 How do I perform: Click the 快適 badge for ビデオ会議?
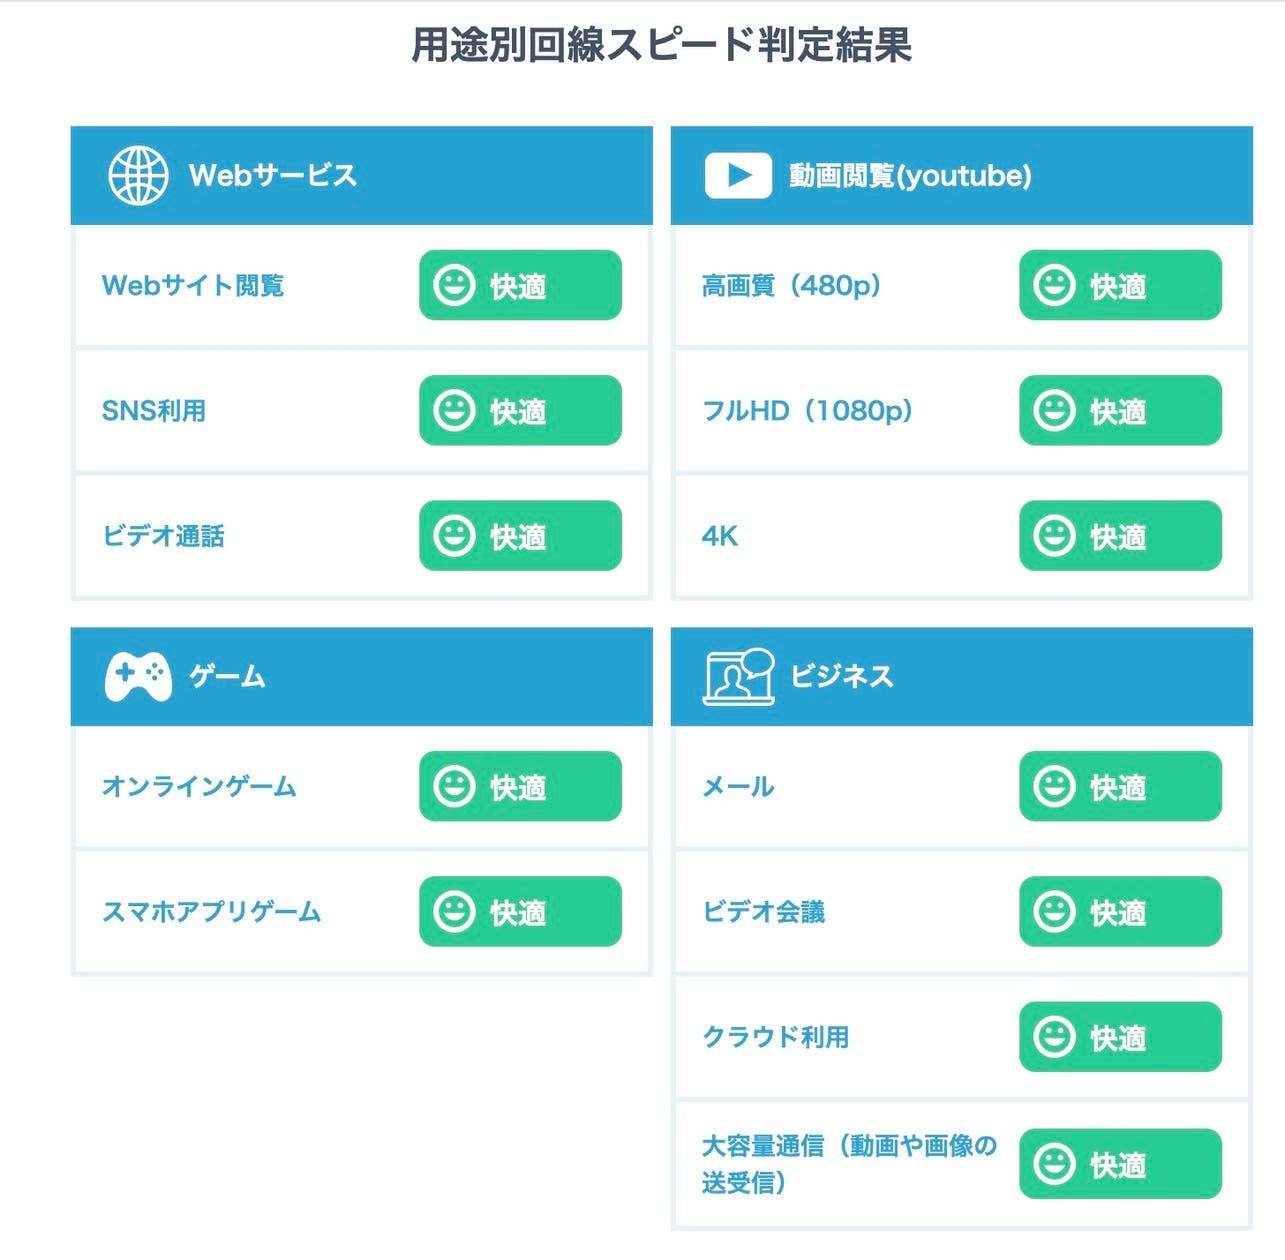[x=1118, y=911]
